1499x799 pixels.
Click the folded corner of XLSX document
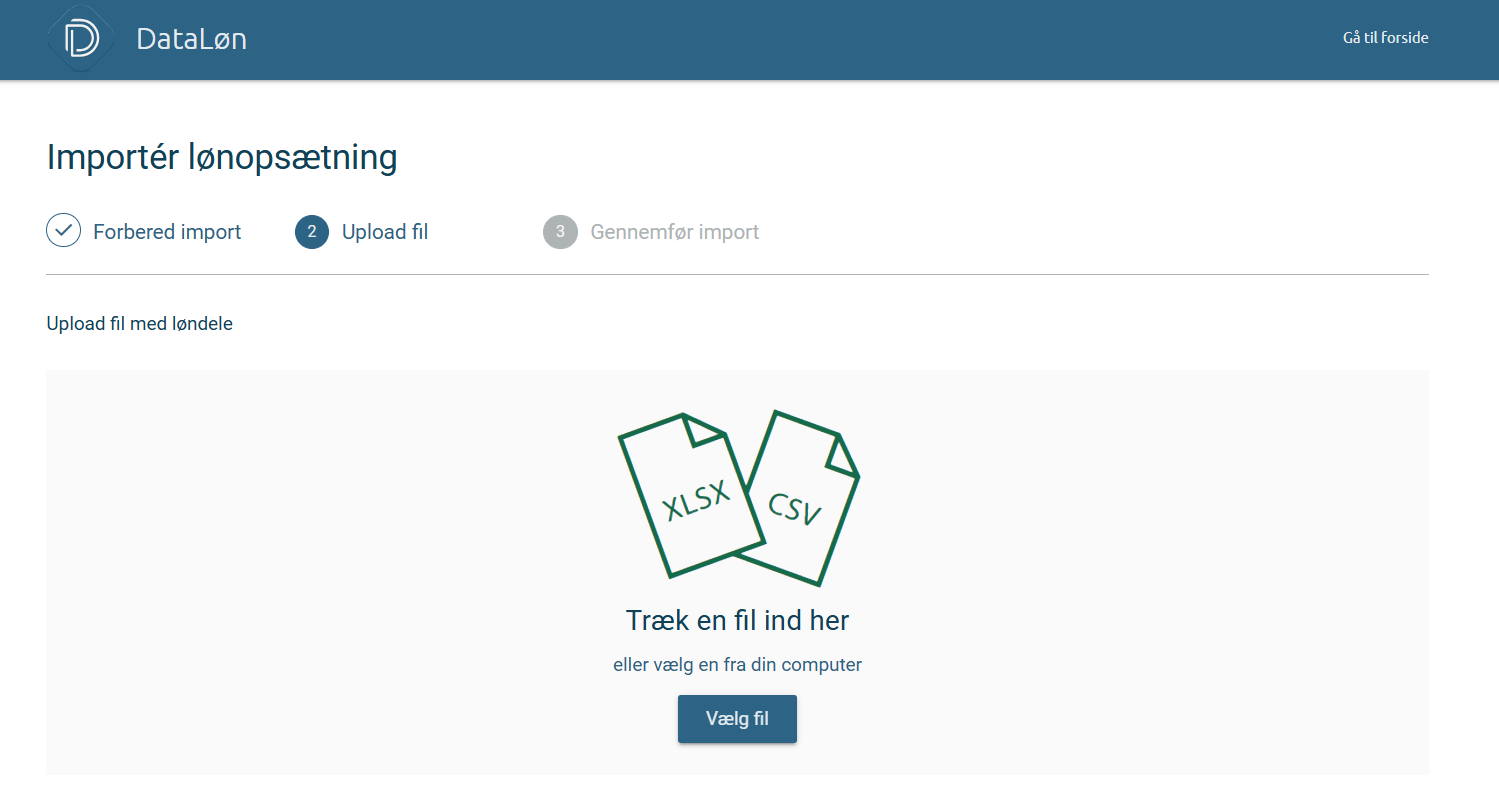point(703,428)
